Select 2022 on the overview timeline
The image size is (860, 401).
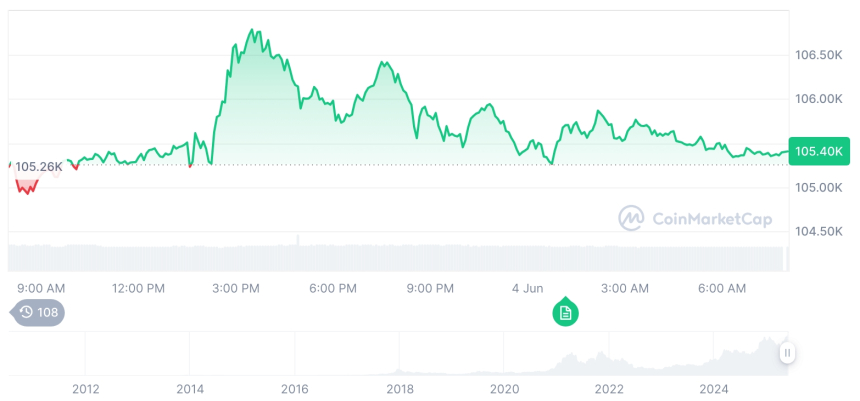(609, 389)
